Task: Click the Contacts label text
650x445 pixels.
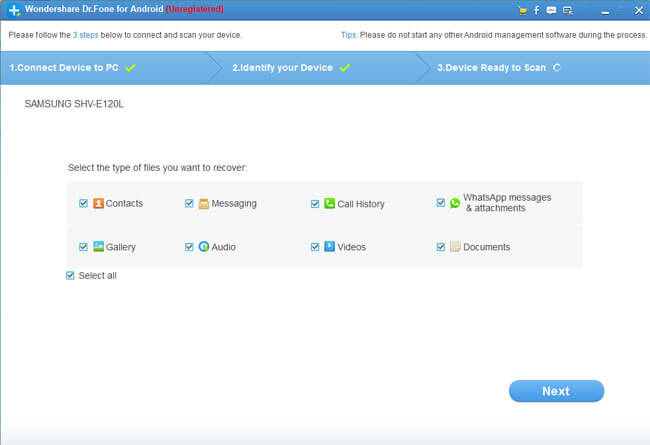Action: [x=124, y=203]
